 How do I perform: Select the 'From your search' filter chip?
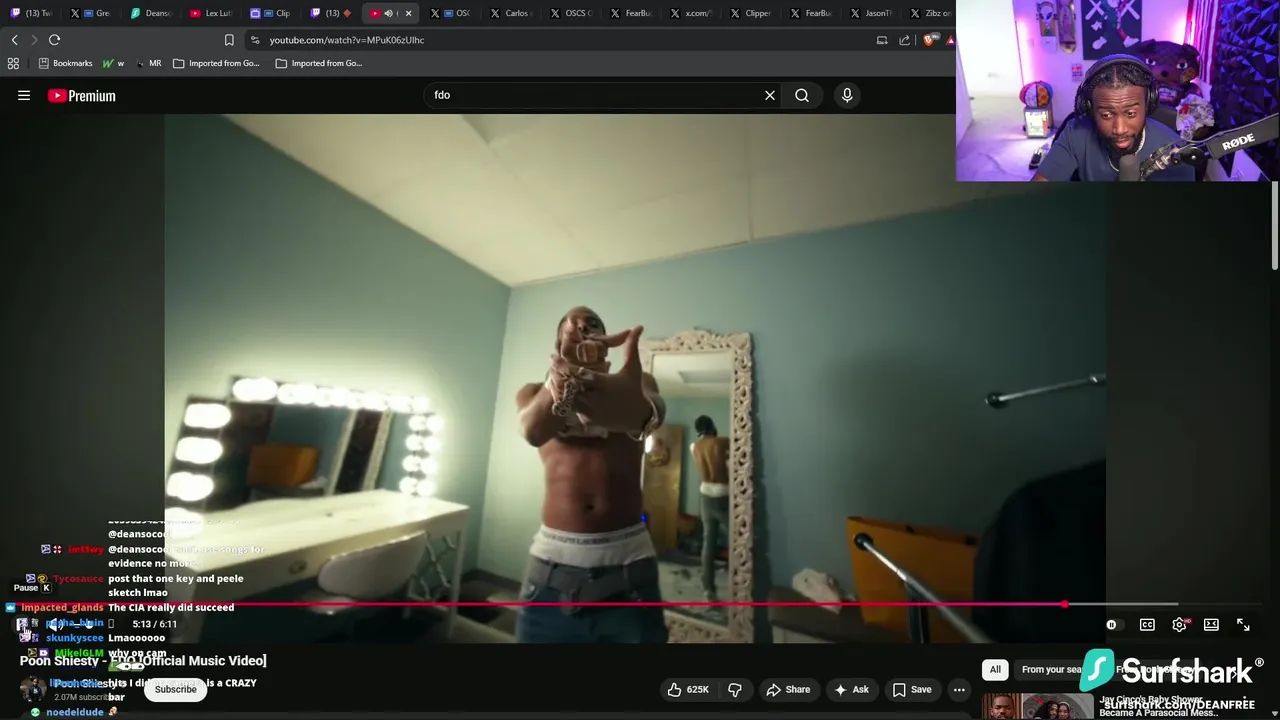(1054, 669)
